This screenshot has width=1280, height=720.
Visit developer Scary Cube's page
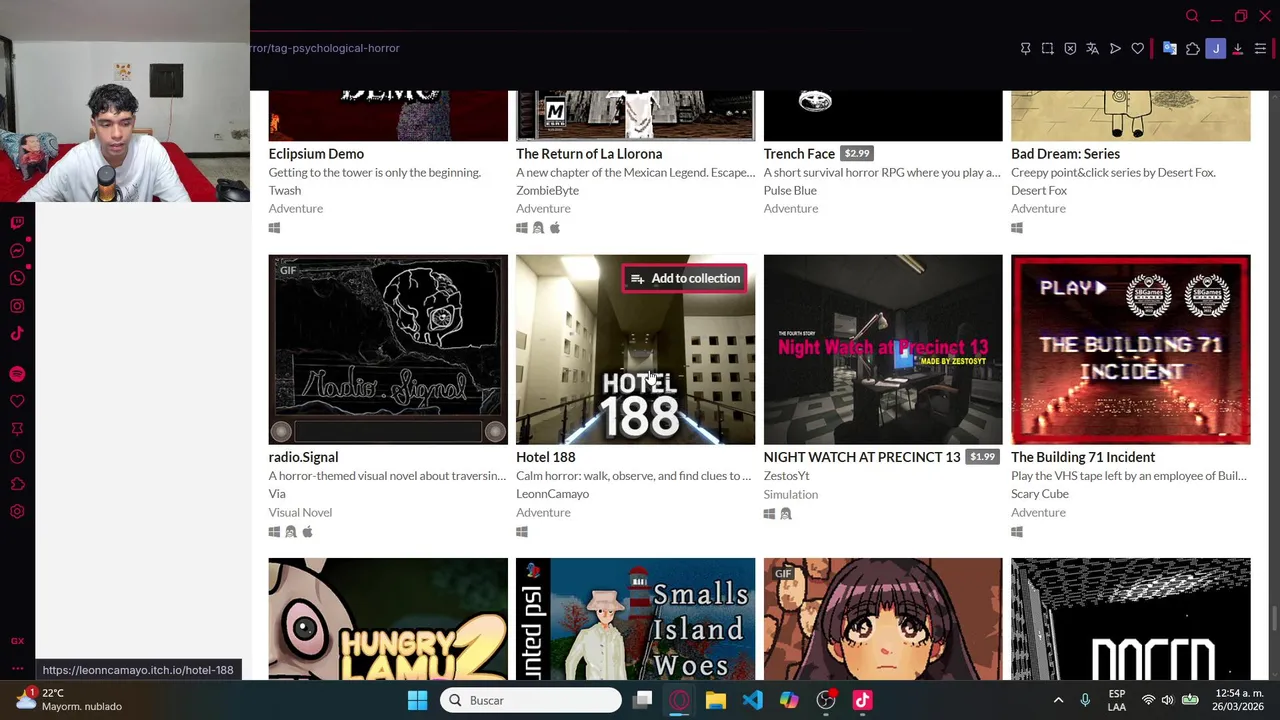point(1040,493)
